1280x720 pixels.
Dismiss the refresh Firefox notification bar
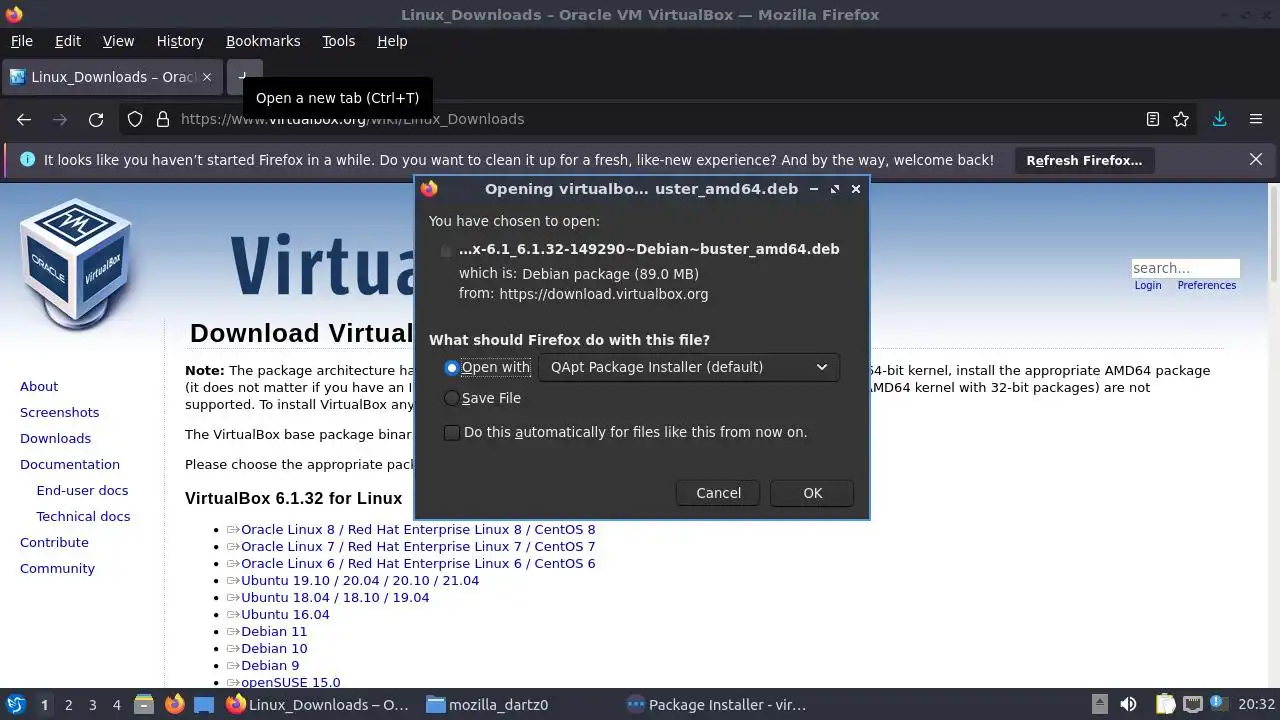pos(1256,159)
